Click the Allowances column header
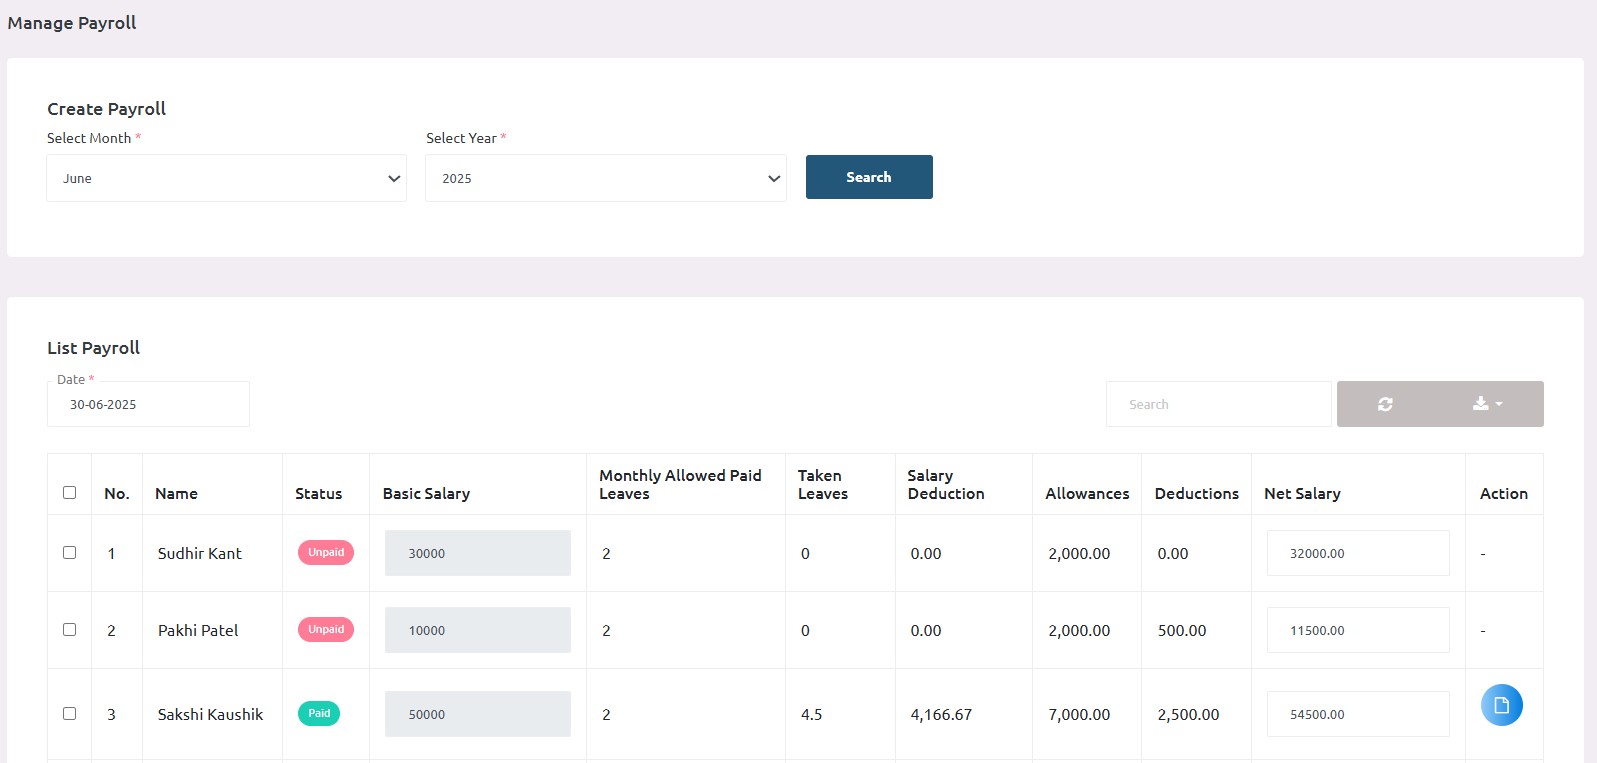The width and height of the screenshot is (1597, 763). pos(1087,493)
